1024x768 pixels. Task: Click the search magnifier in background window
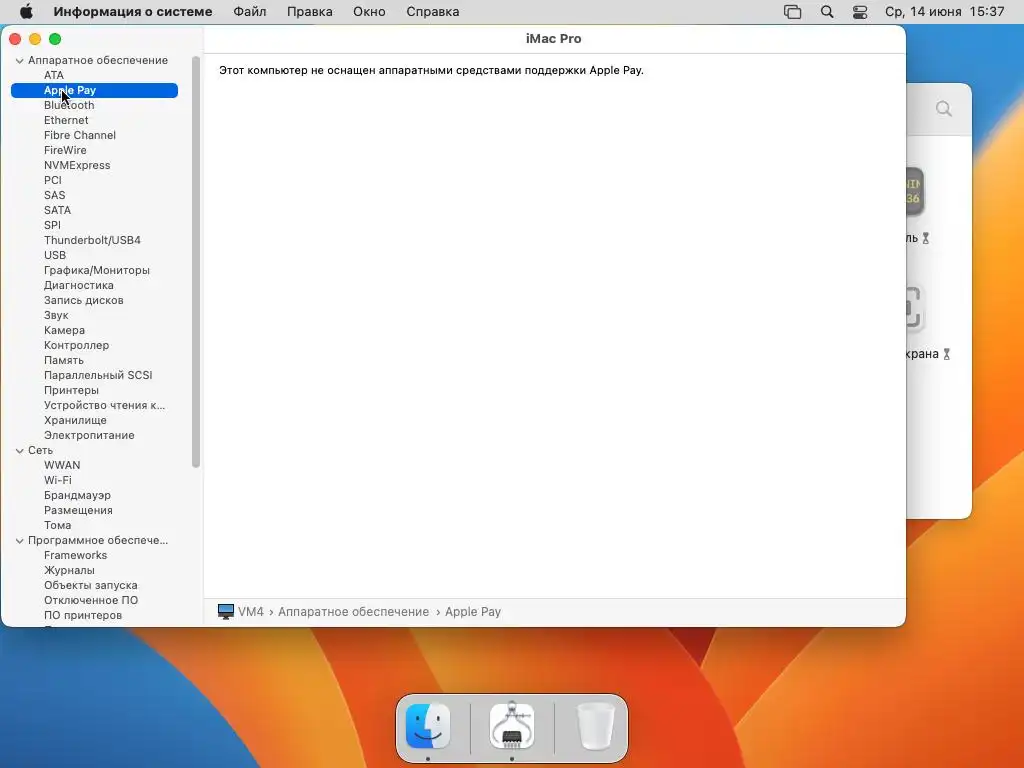(x=944, y=108)
